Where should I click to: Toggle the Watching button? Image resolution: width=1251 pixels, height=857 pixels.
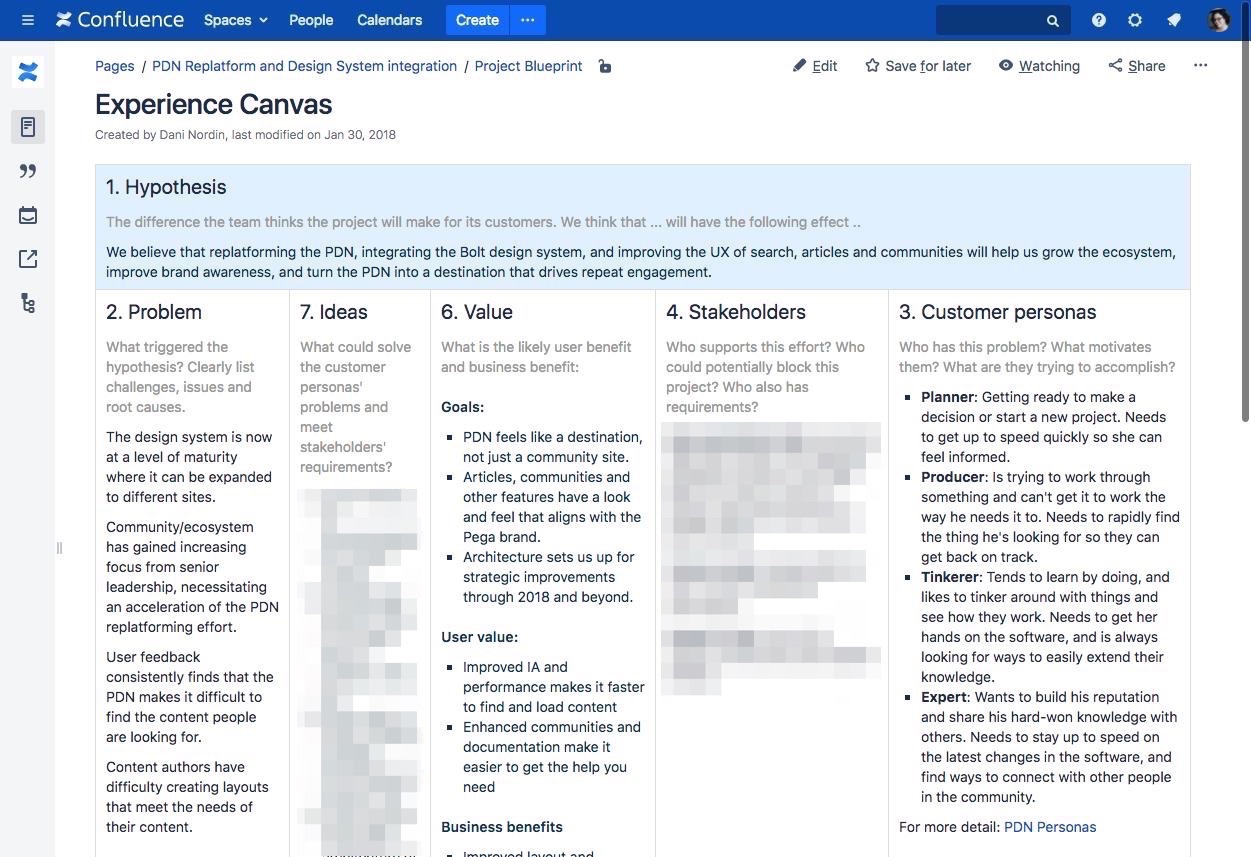1039,66
